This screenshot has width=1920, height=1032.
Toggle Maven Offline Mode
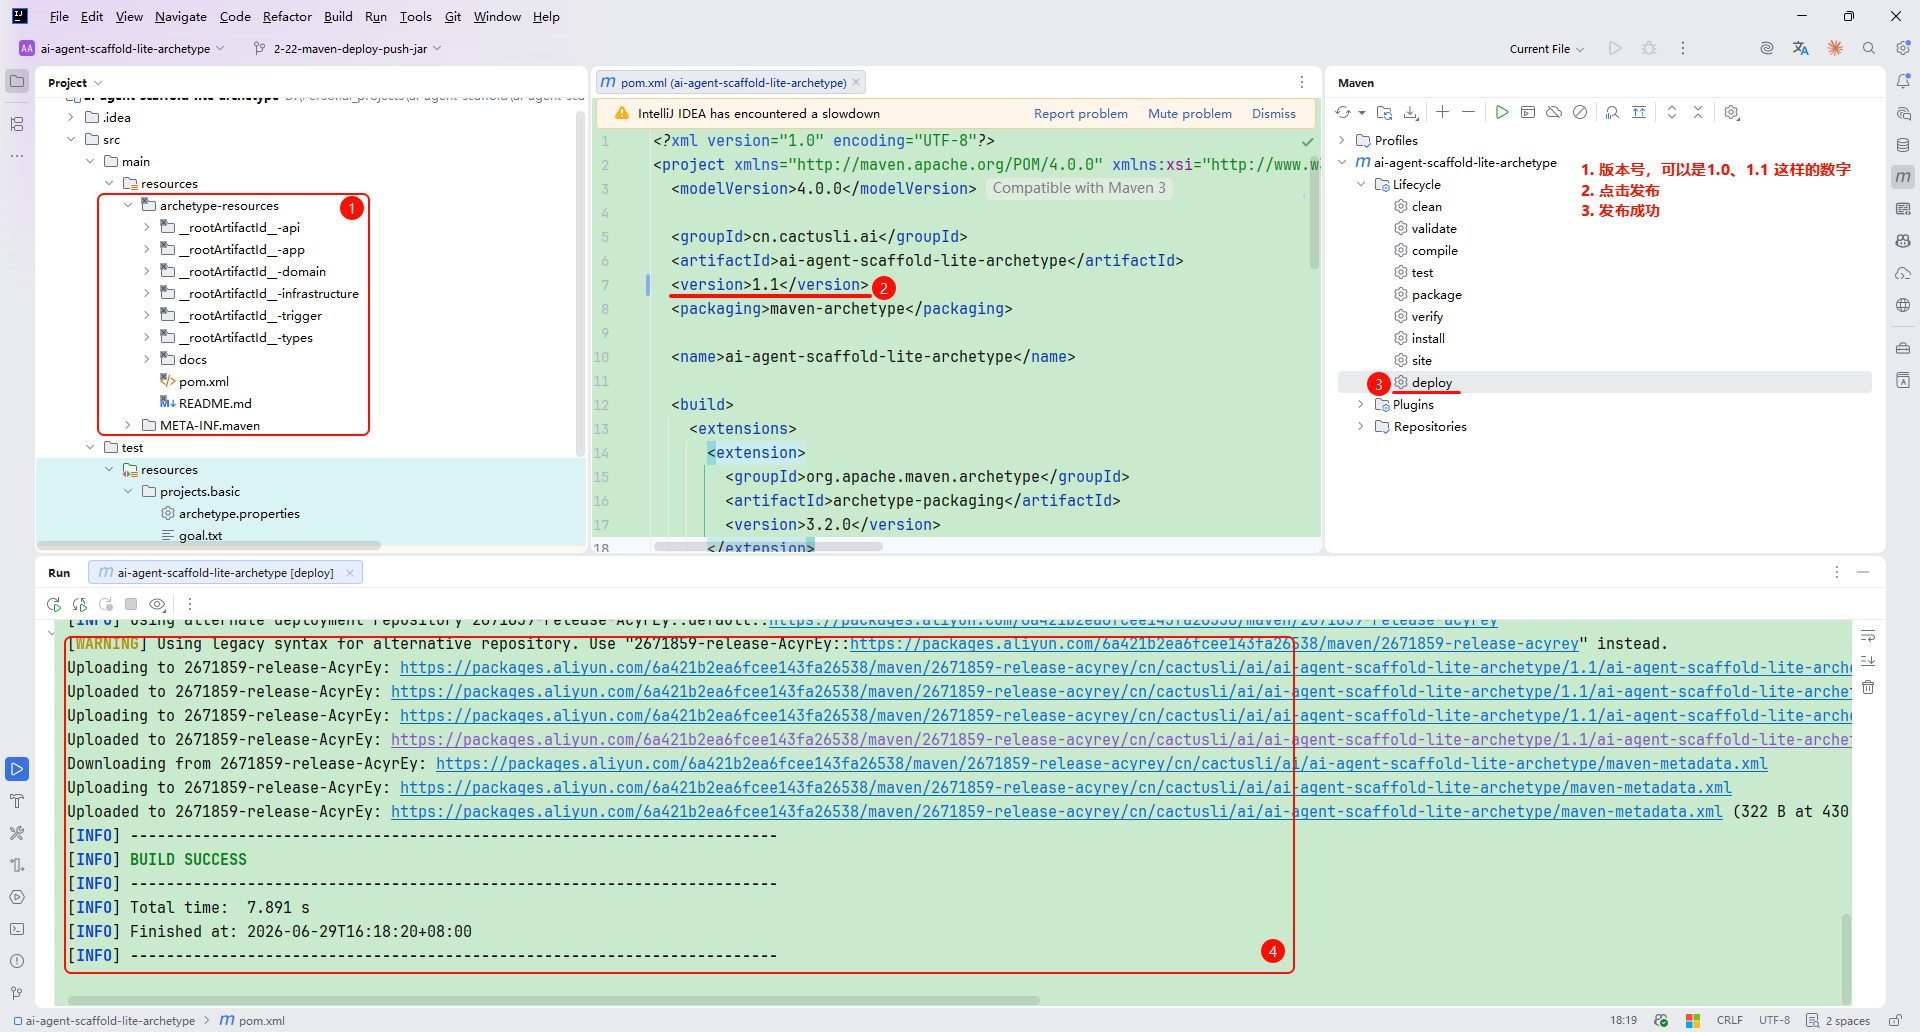[1554, 113]
